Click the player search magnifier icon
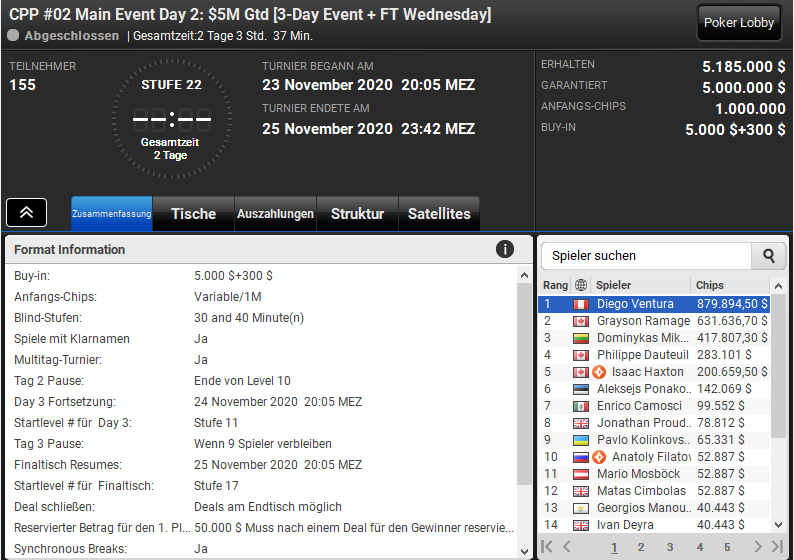The image size is (794, 560). pos(768,256)
